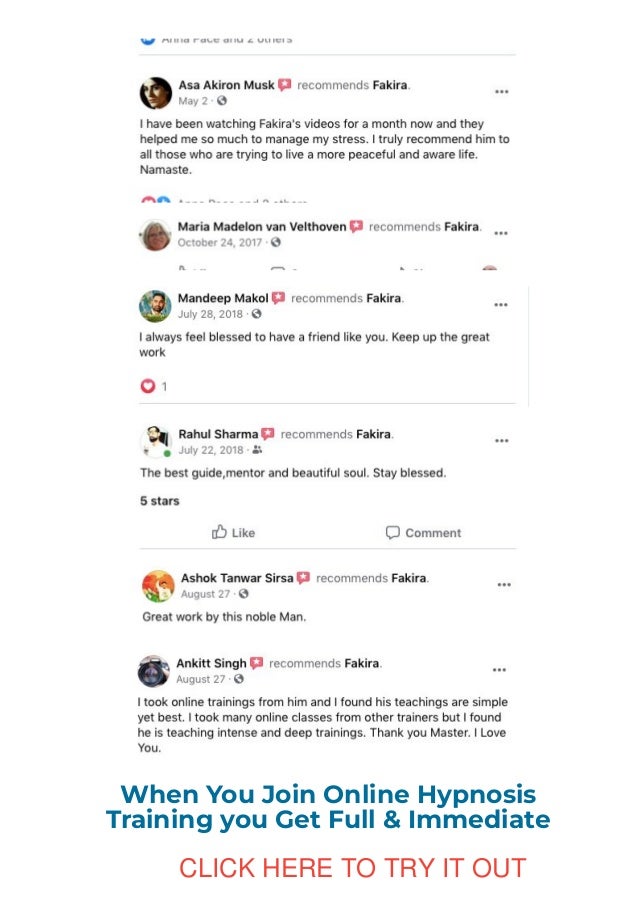Like Rahul Sharma's review
Screen dimensions: 638x903
(x=233, y=533)
